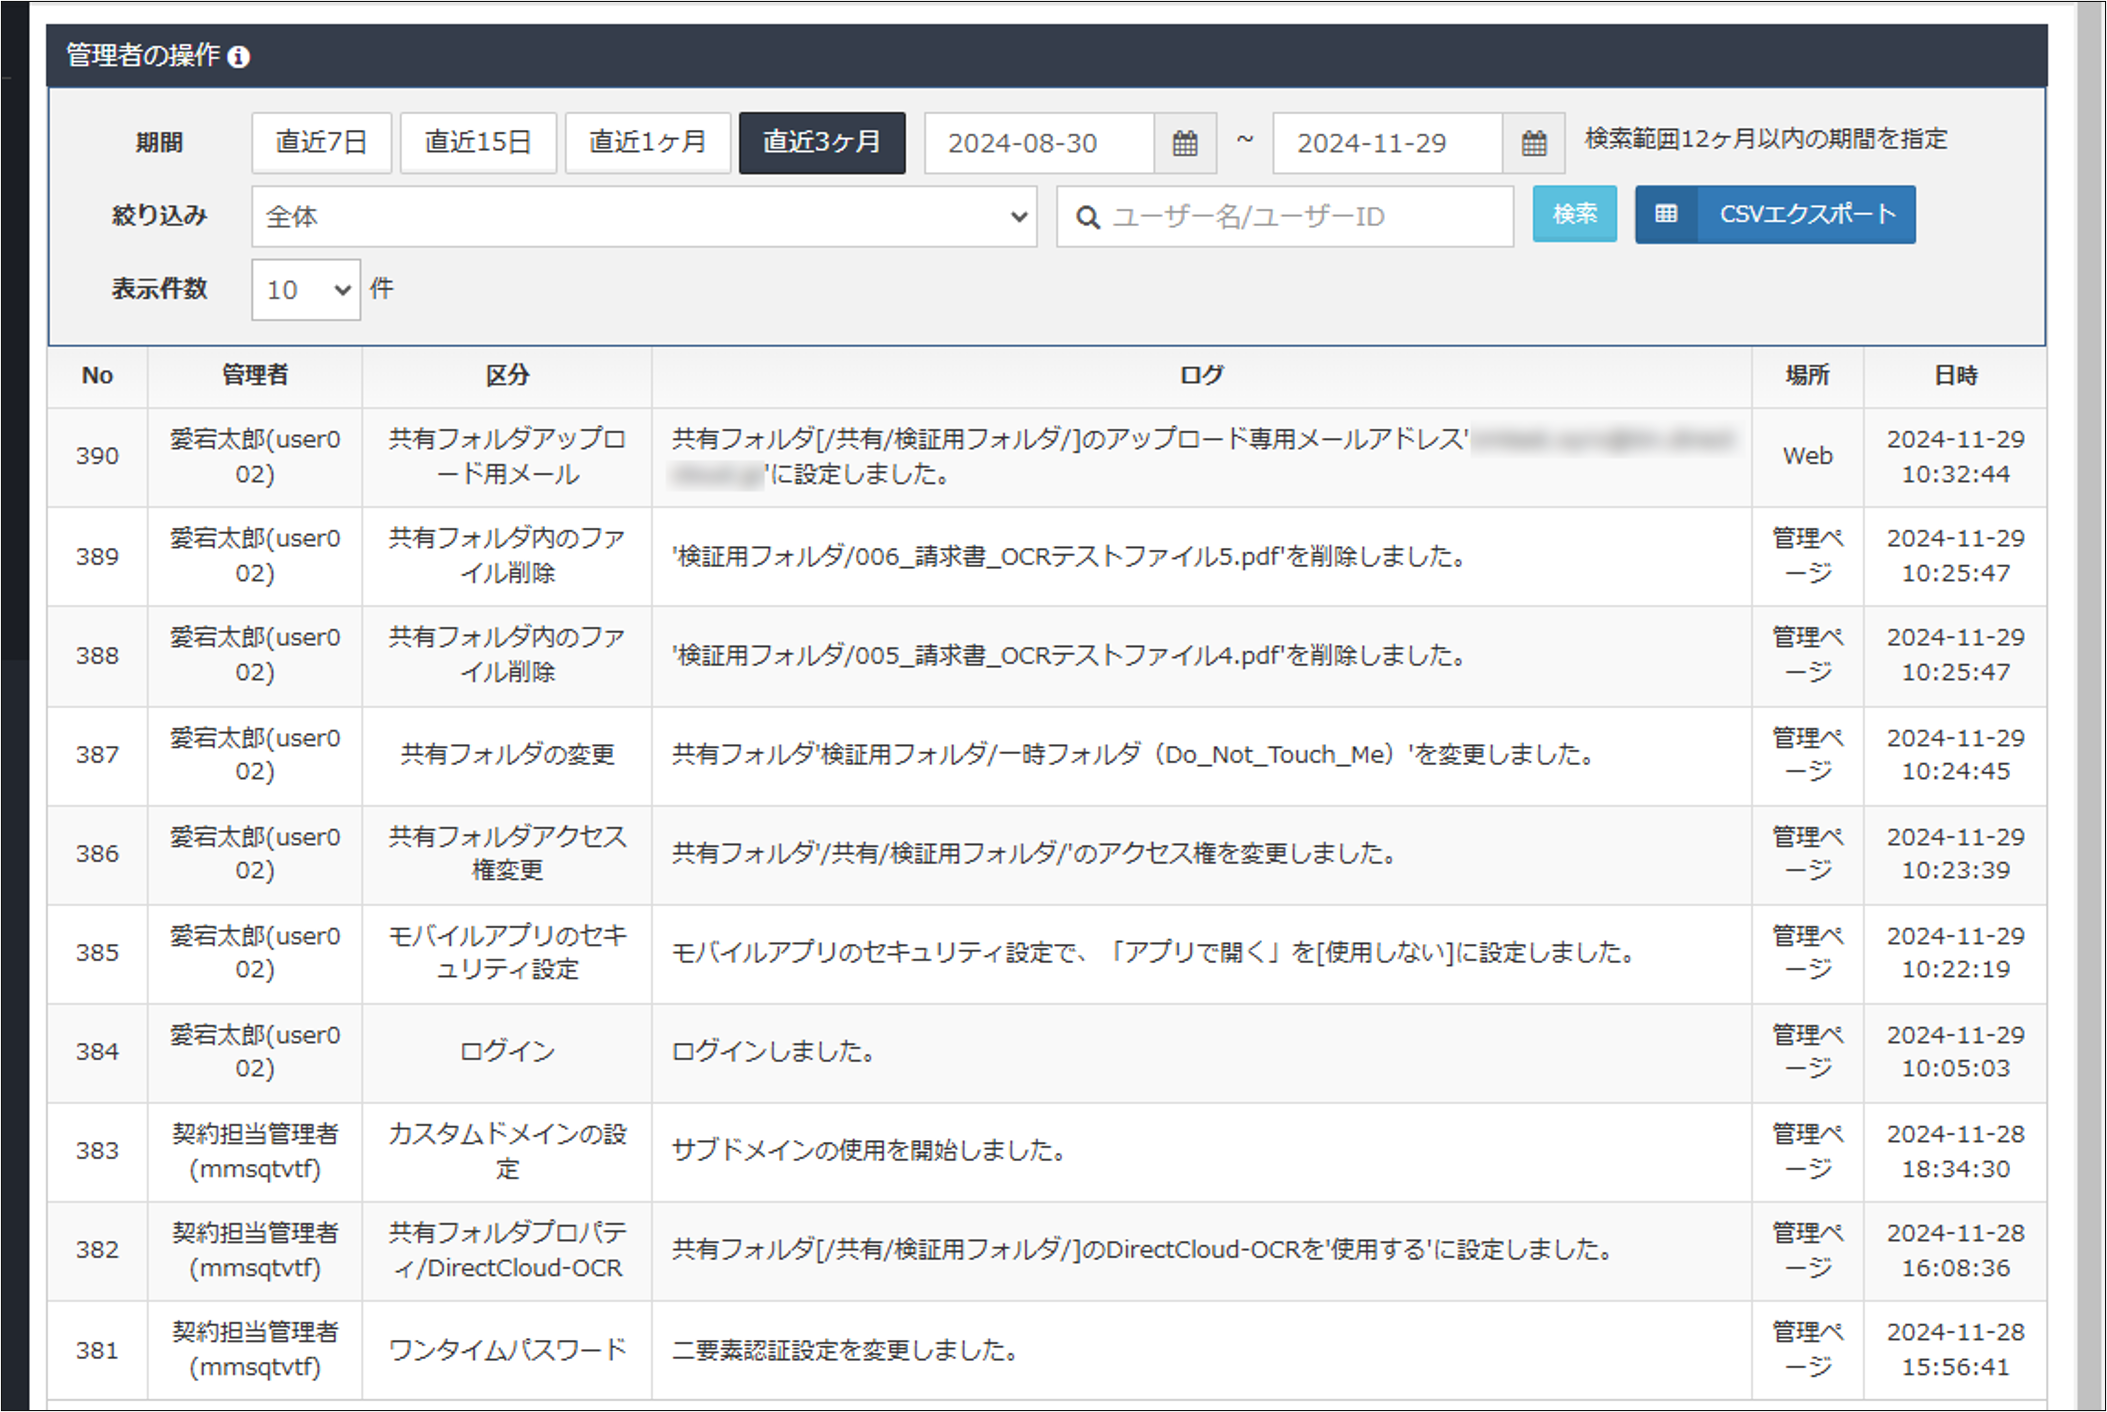
Task: Click the カスタムドメインの設定 category cell
Action: 507,1150
